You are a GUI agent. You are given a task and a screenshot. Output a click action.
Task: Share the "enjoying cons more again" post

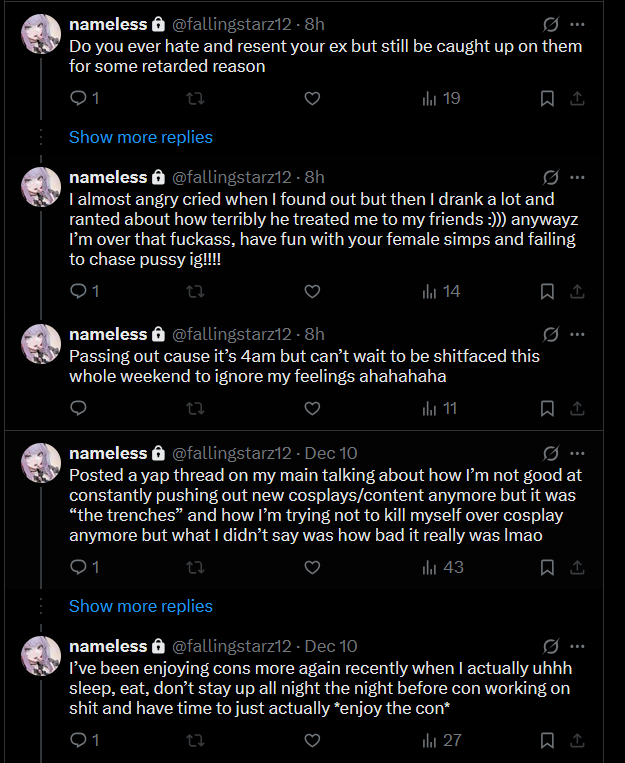[577, 740]
